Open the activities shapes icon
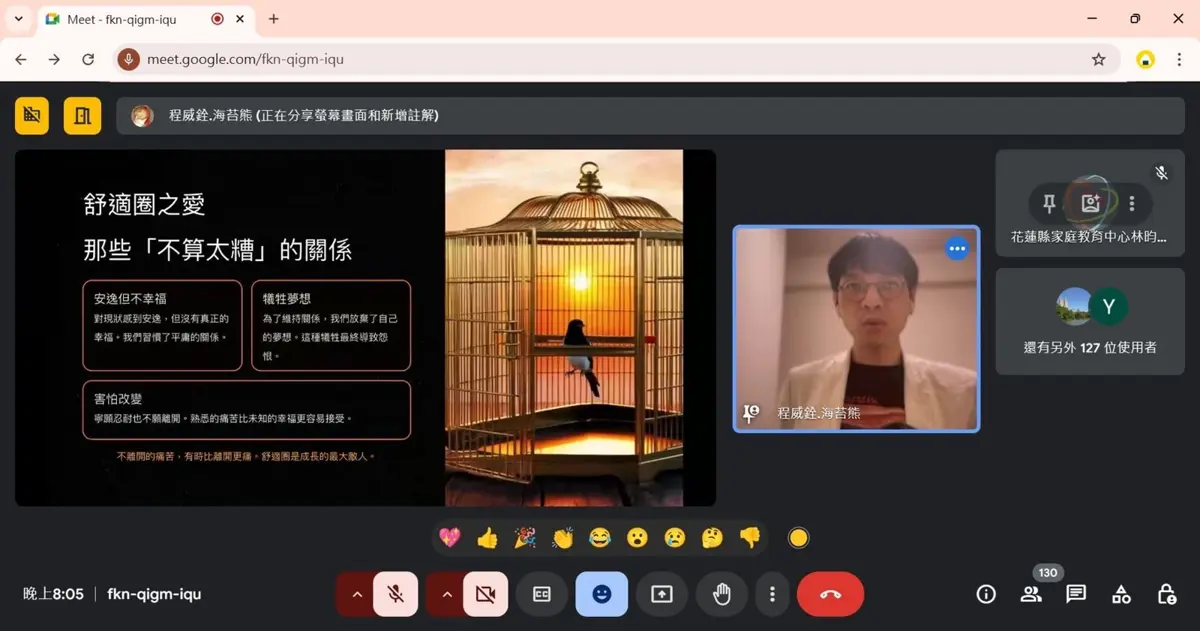Screen dimensions: 1200x631 point(1121,594)
